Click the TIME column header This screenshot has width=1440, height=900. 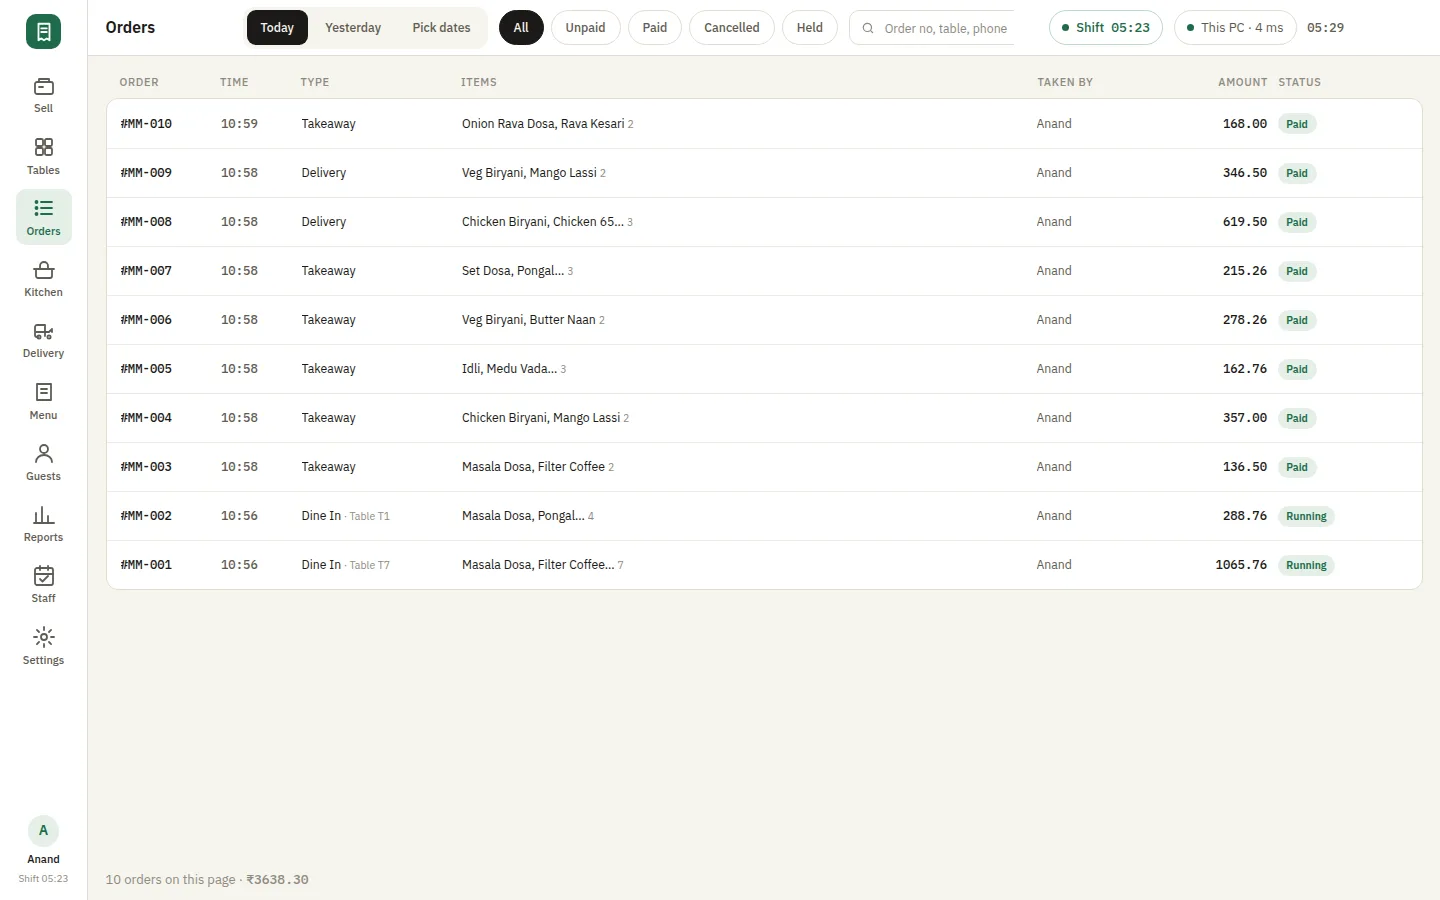coord(234,82)
